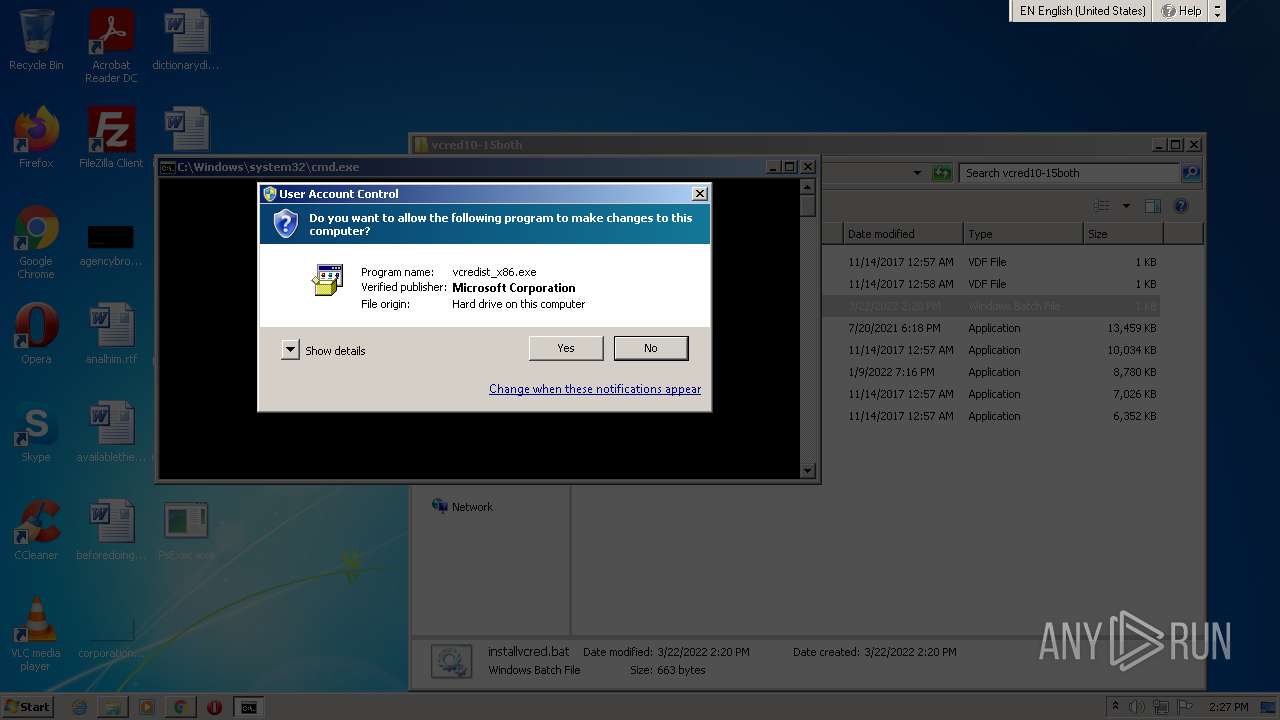Launch Firefox from the desktop

tap(36, 138)
